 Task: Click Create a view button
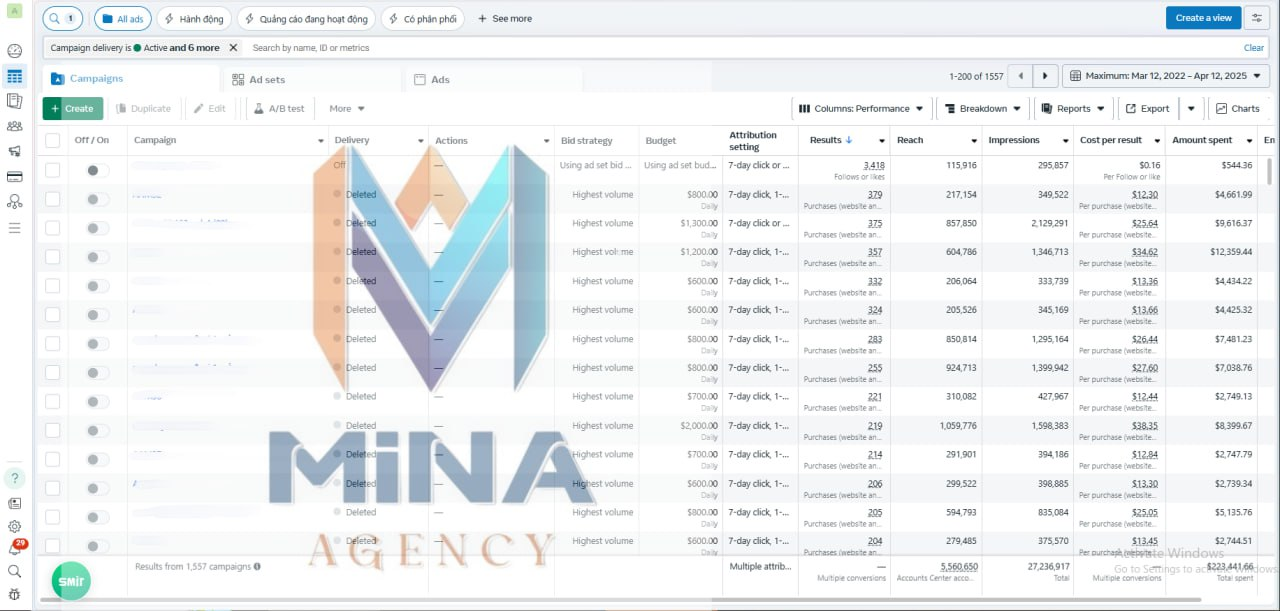[x=1203, y=18]
